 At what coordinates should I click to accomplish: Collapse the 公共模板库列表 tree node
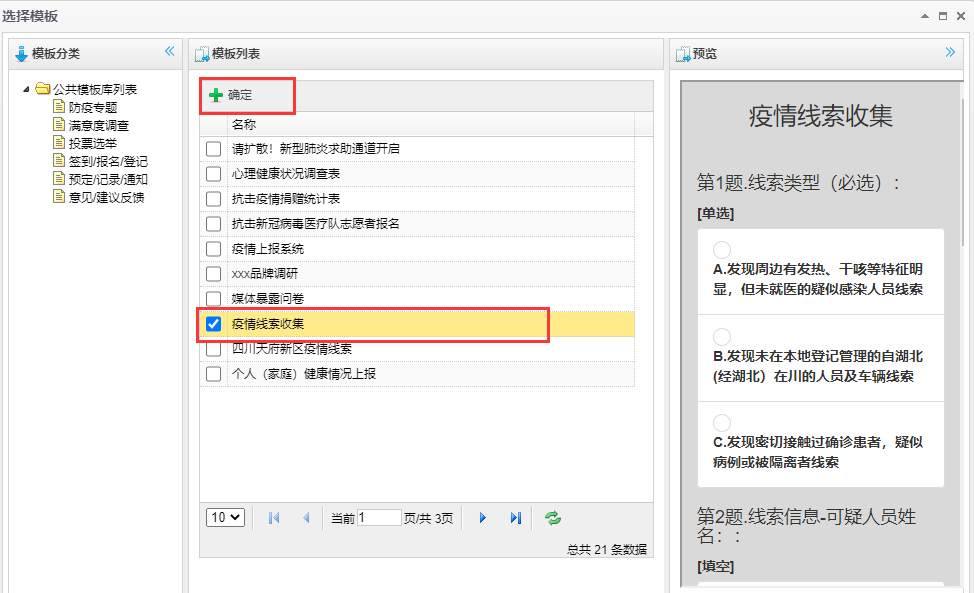point(26,89)
